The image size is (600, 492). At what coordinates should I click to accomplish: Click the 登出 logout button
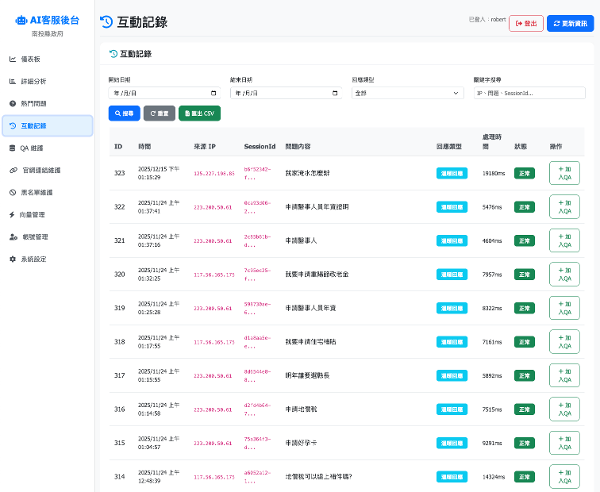tap(526, 23)
